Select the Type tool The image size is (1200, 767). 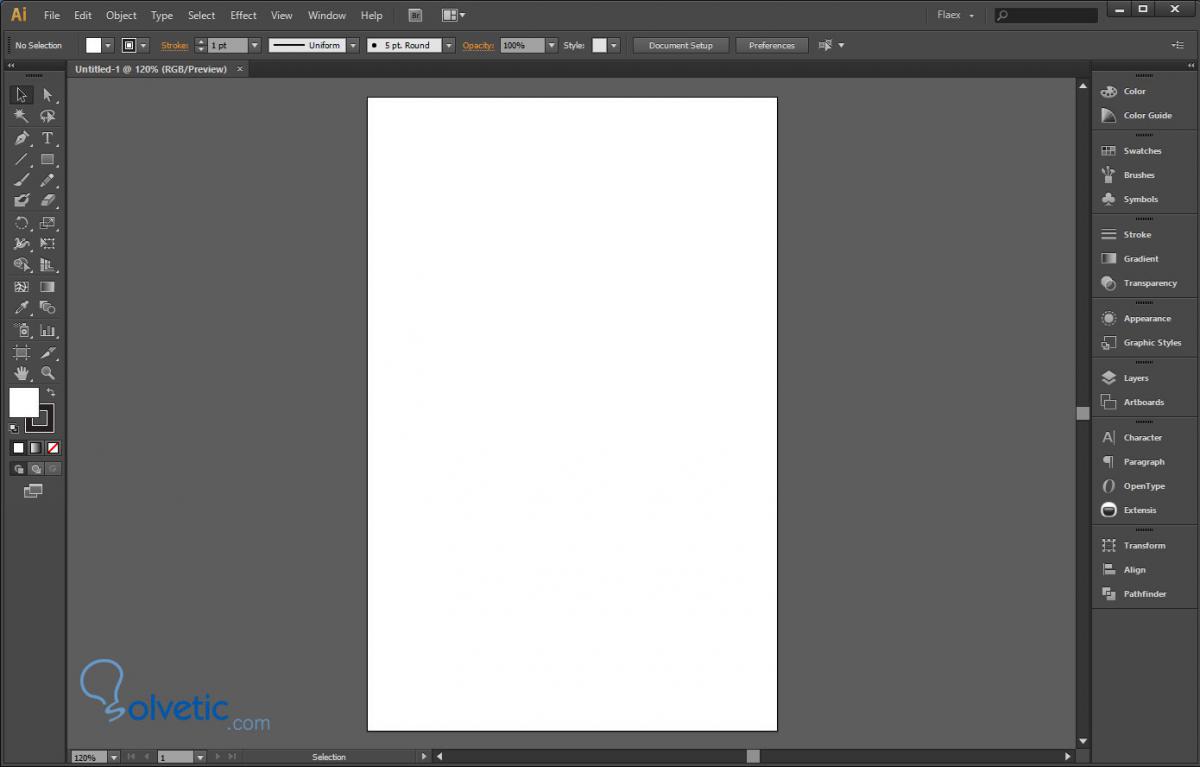click(47, 138)
